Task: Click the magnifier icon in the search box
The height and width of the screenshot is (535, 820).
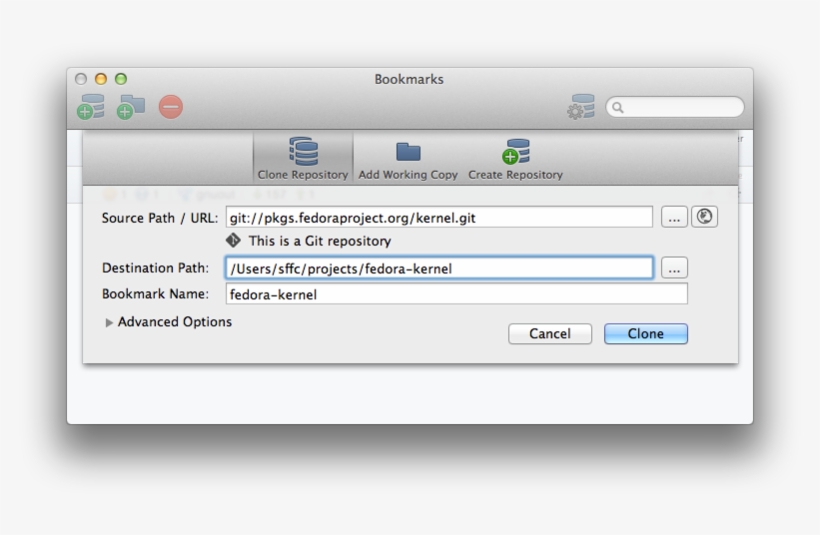Action: (618, 108)
